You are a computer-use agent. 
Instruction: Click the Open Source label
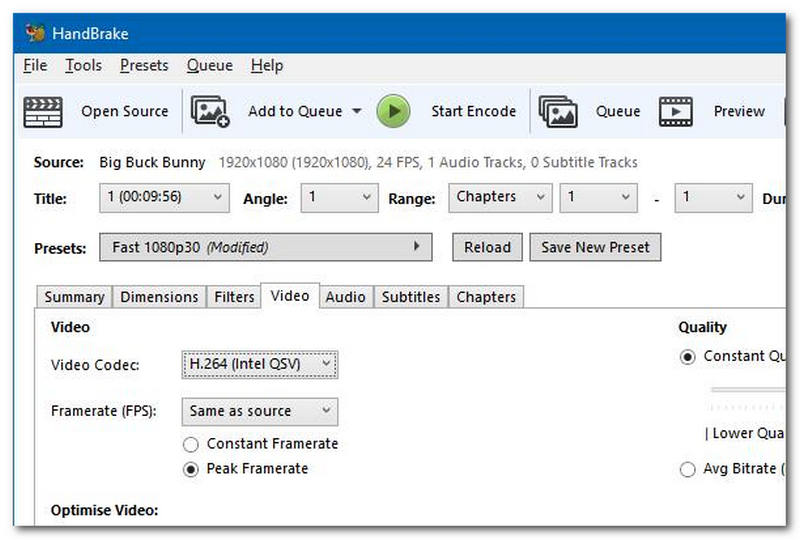tap(124, 111)
